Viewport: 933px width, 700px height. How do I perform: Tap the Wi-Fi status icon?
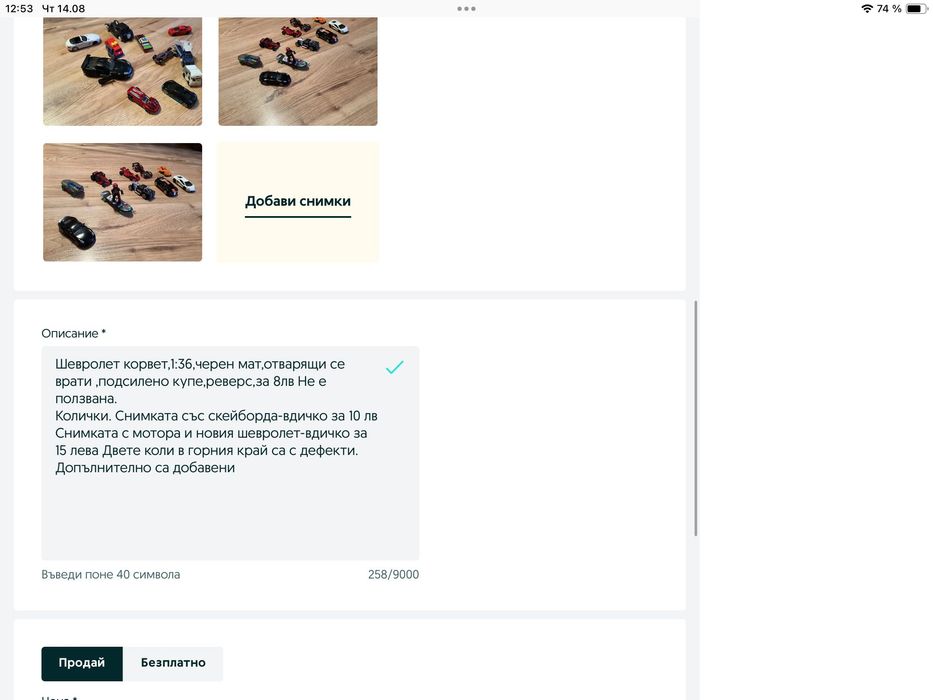pyautogui.click(x=867, y=8)
